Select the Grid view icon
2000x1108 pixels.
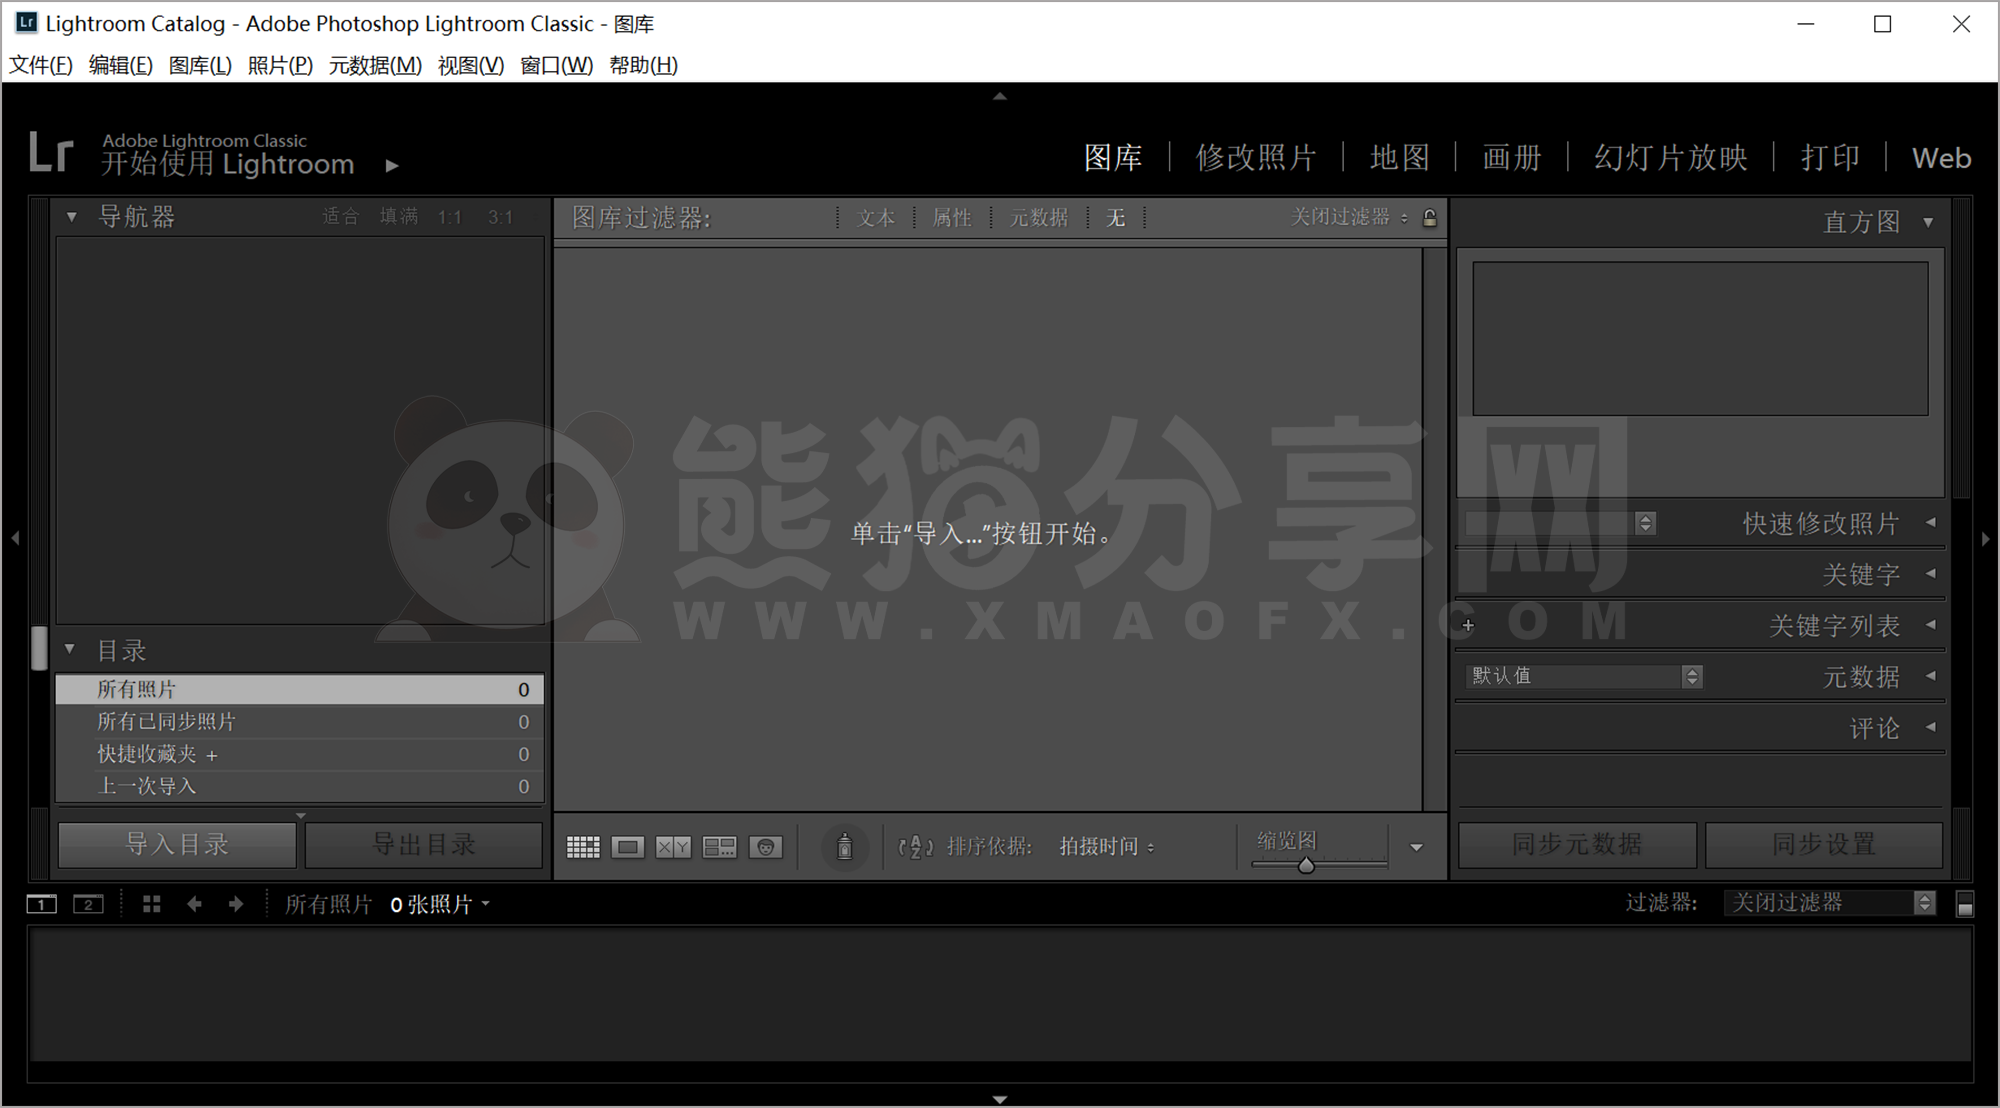pos(583,847)
